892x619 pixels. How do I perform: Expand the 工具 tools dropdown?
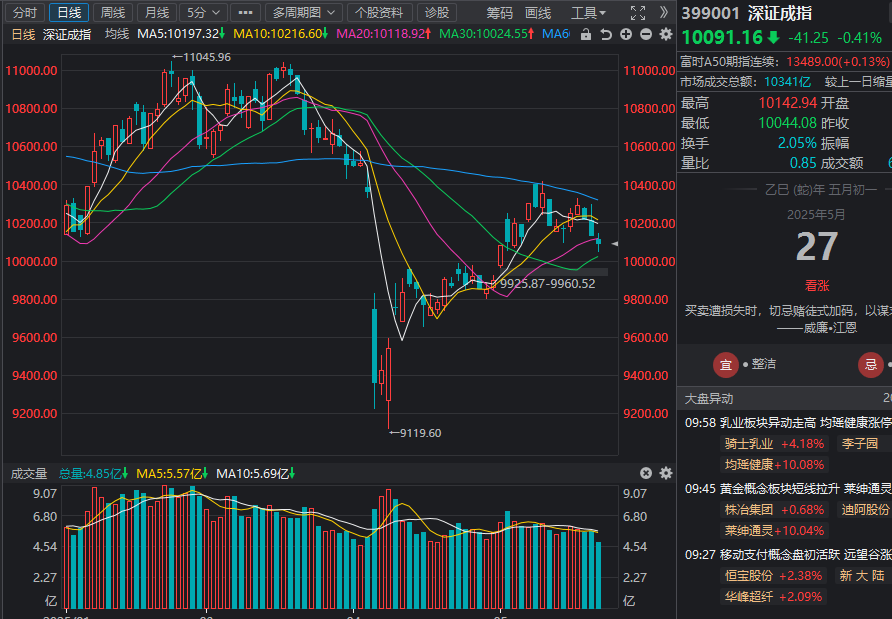click(x=588, y=13)
